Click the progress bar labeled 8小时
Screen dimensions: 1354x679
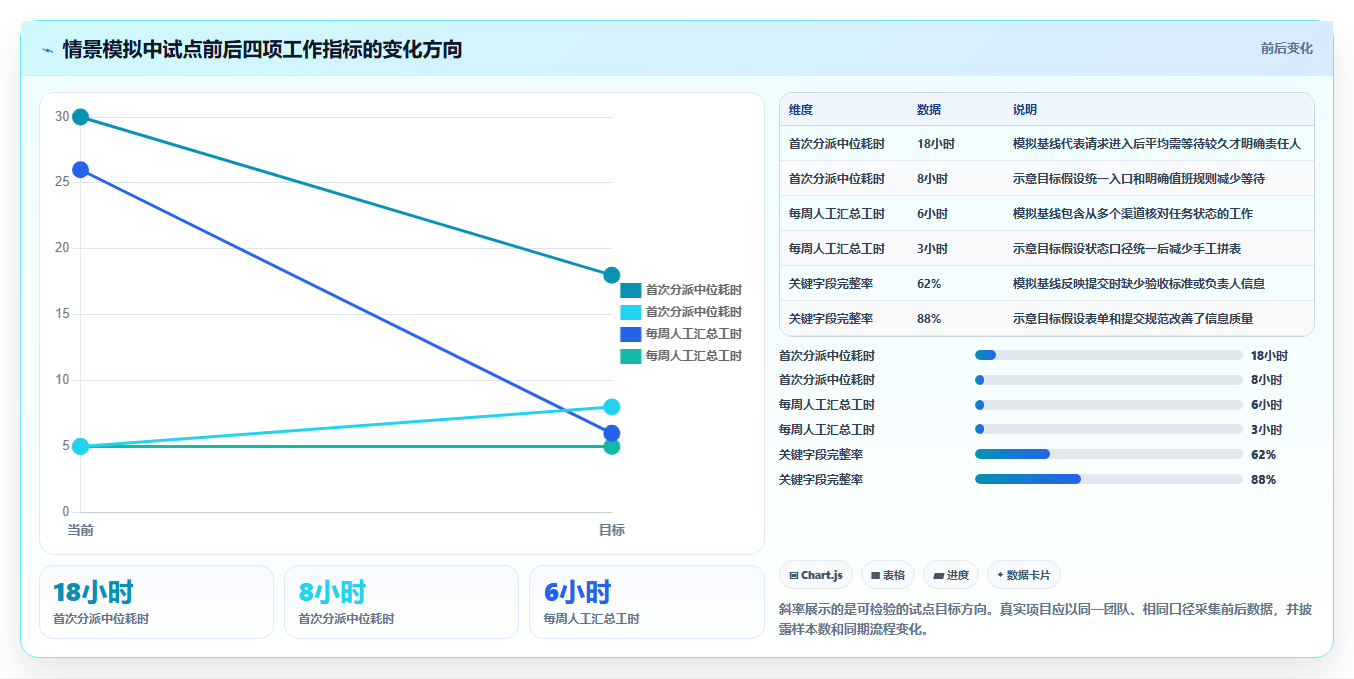coord(1109,380)
